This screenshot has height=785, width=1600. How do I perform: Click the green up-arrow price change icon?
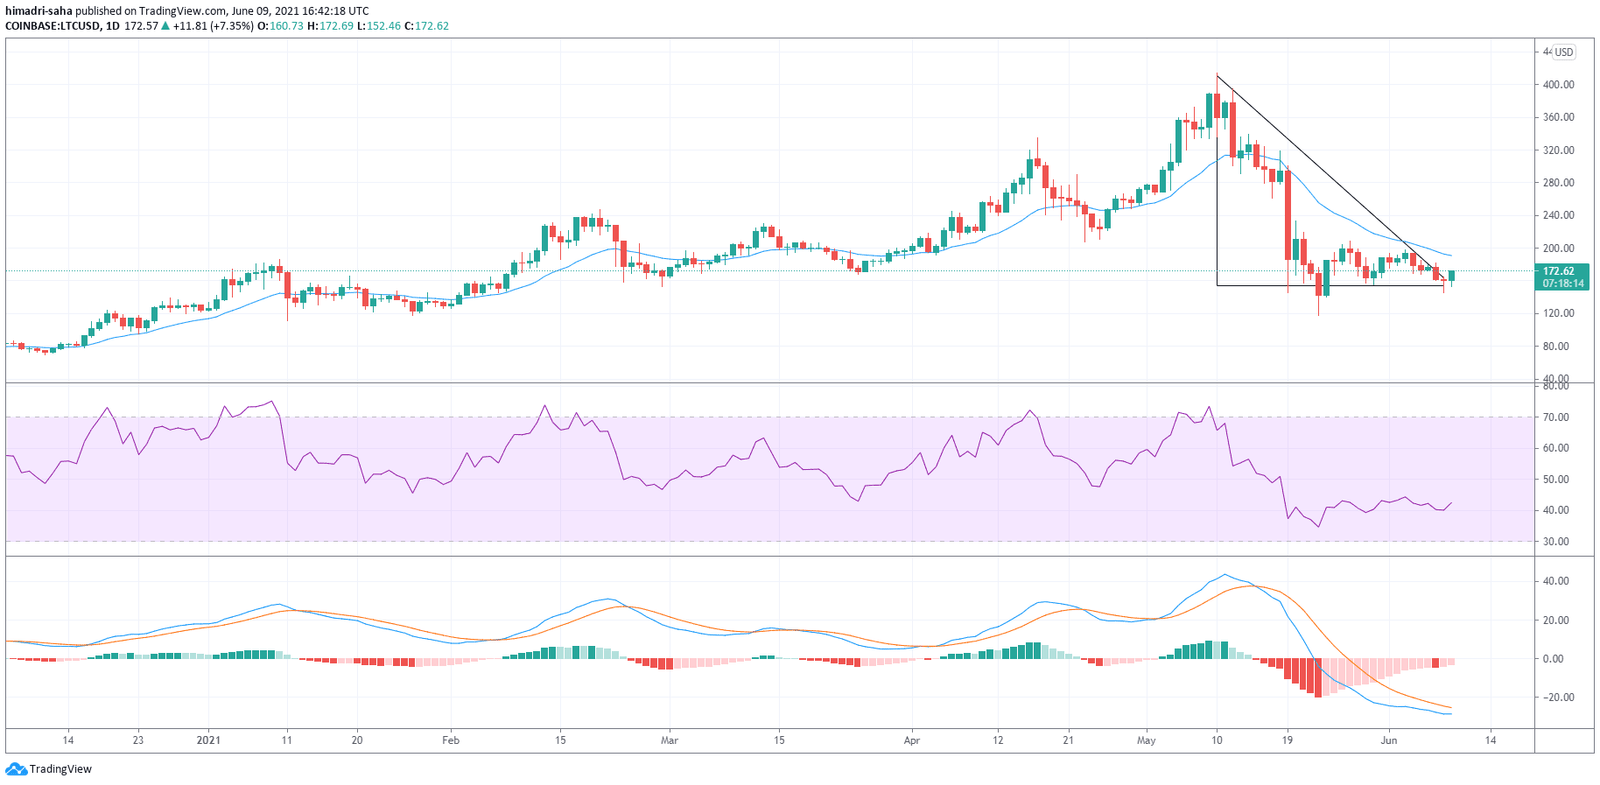pyautogui.click(x=166, y=26)
